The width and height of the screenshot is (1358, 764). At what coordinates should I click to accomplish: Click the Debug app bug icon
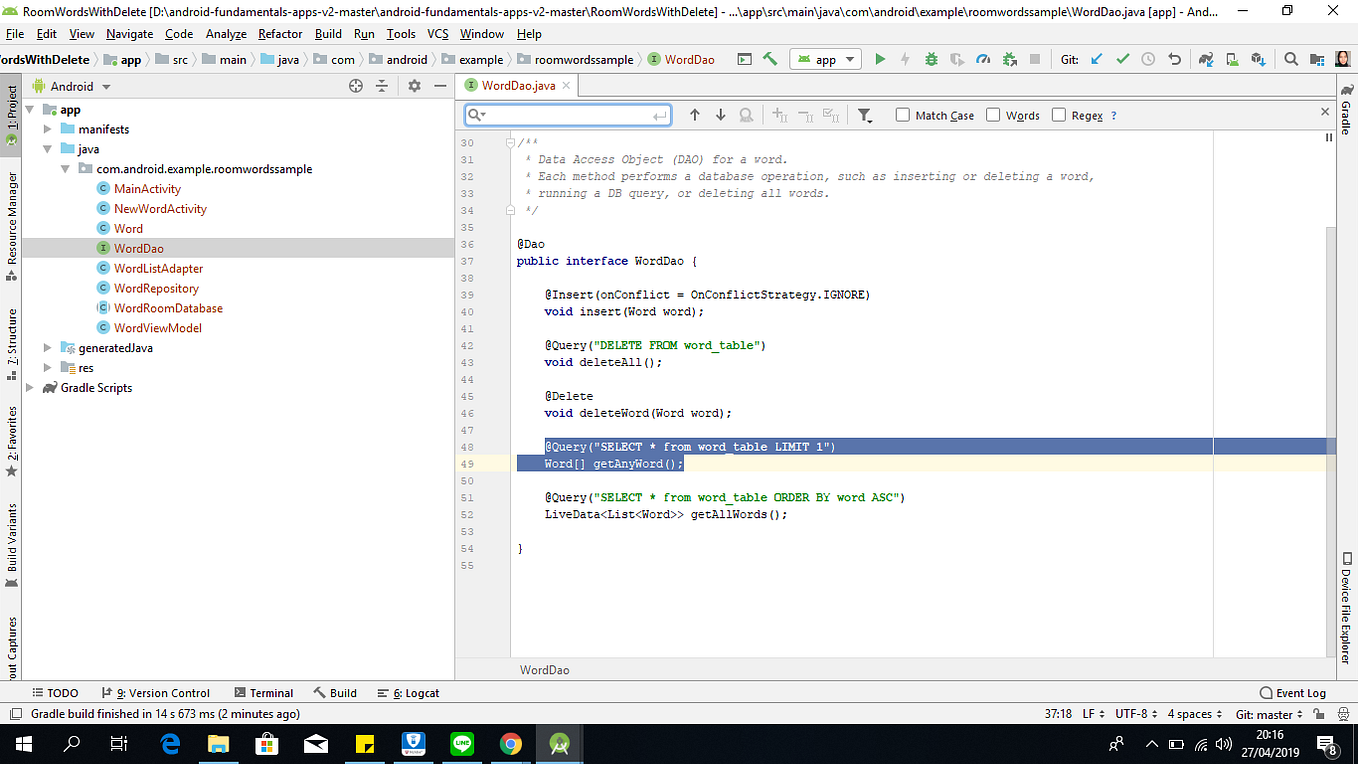(x=931, y=59)
